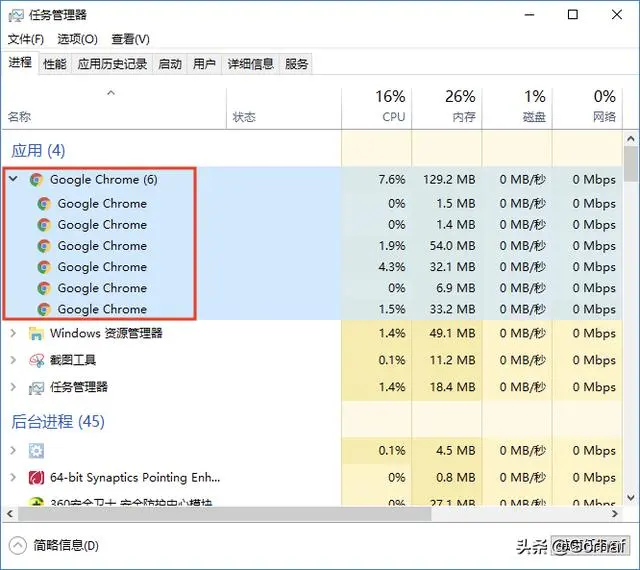
Task: Click the 0.8 MB memory value
Action: pos(456,477)
